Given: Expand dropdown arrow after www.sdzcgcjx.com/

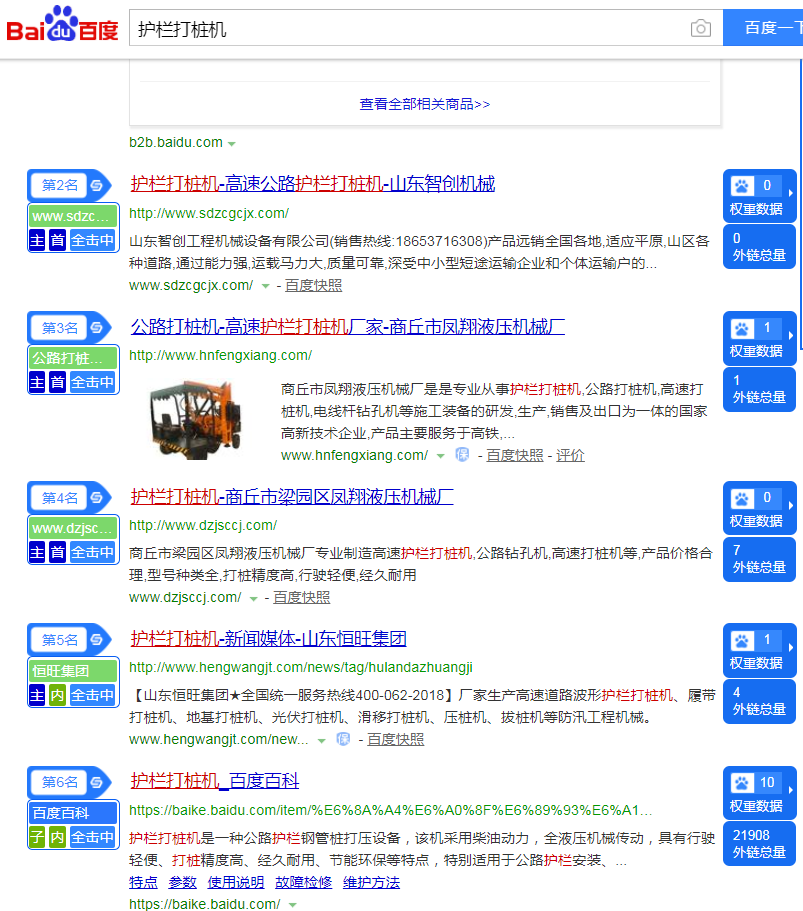Looking at the screenshot, I should (x=266, y=286).
